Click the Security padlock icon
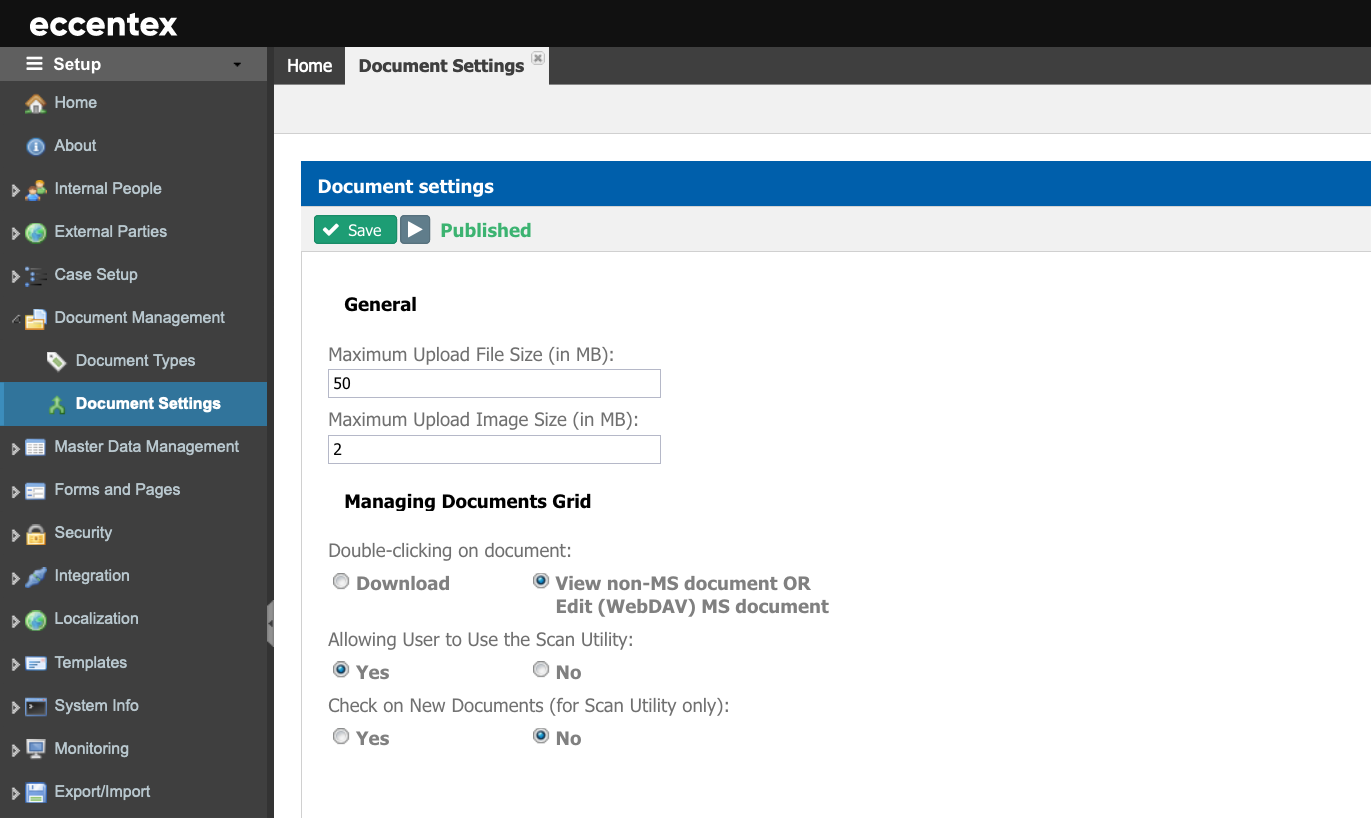This screenshot has height=818, width=1371. pos(36,533)
